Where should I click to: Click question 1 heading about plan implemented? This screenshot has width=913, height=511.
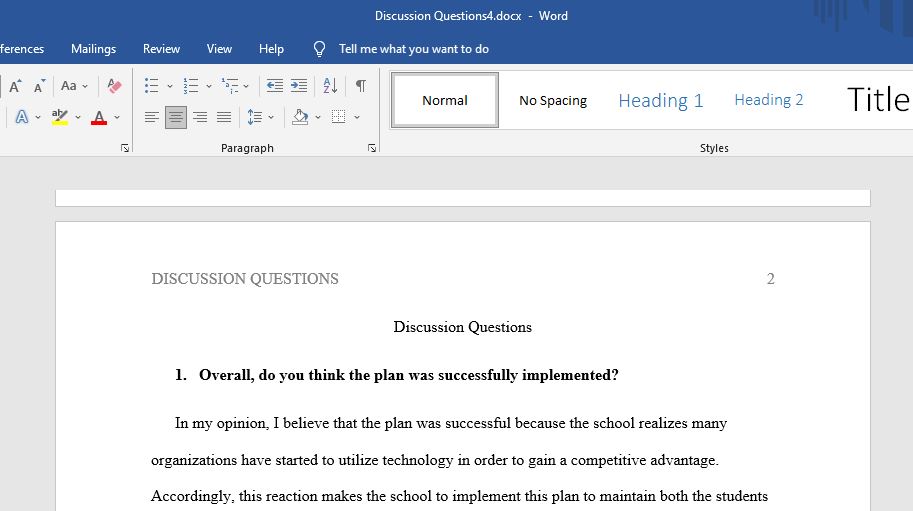point(408,375)
